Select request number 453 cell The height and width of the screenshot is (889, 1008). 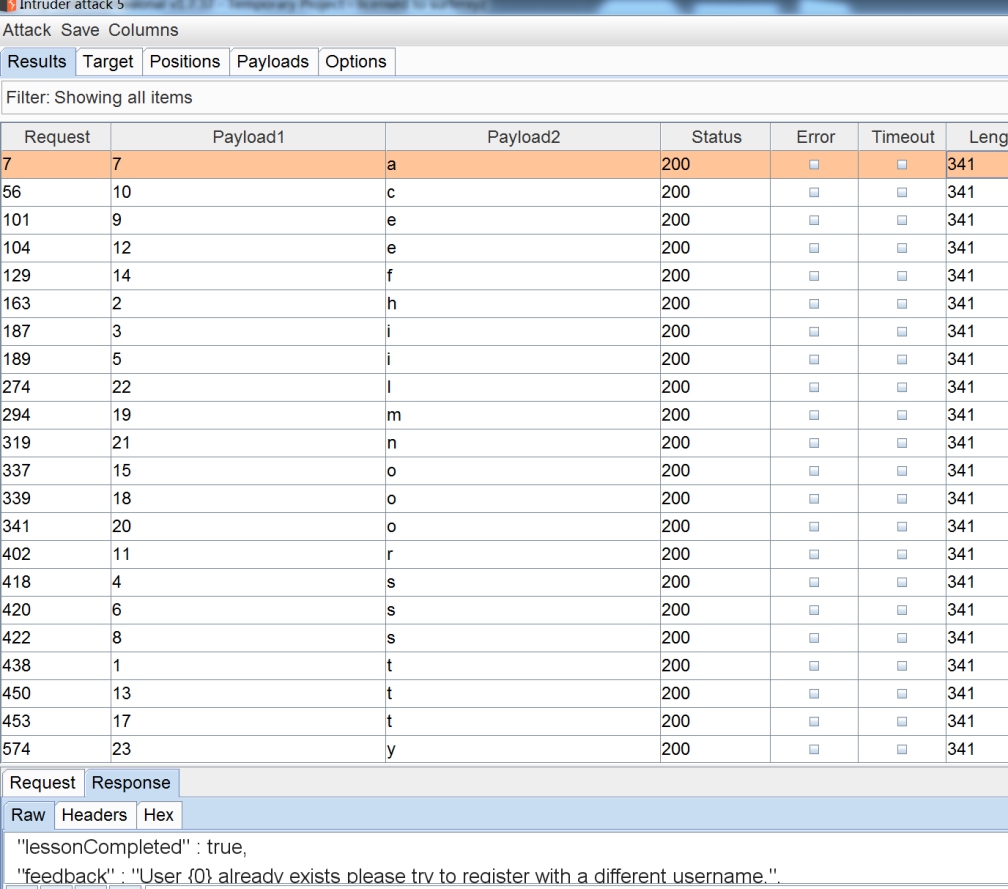coord(56,721)
